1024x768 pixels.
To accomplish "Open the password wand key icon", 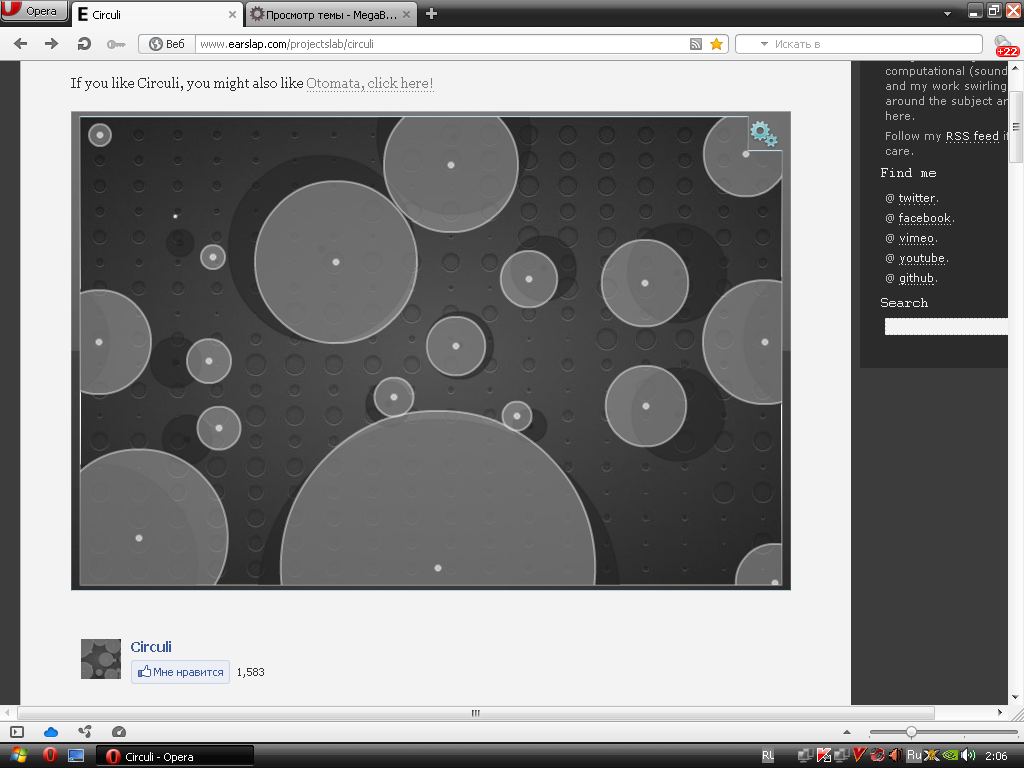I will click(115, 44).
